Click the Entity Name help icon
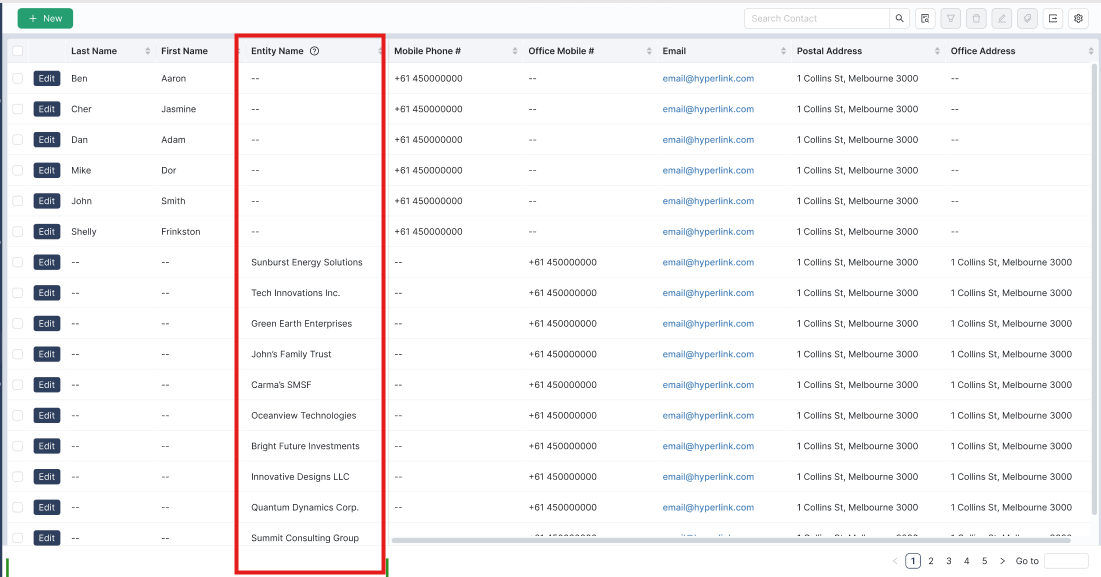The width and height of the screenshot is (1101, 577). click(x=315, y=51)
